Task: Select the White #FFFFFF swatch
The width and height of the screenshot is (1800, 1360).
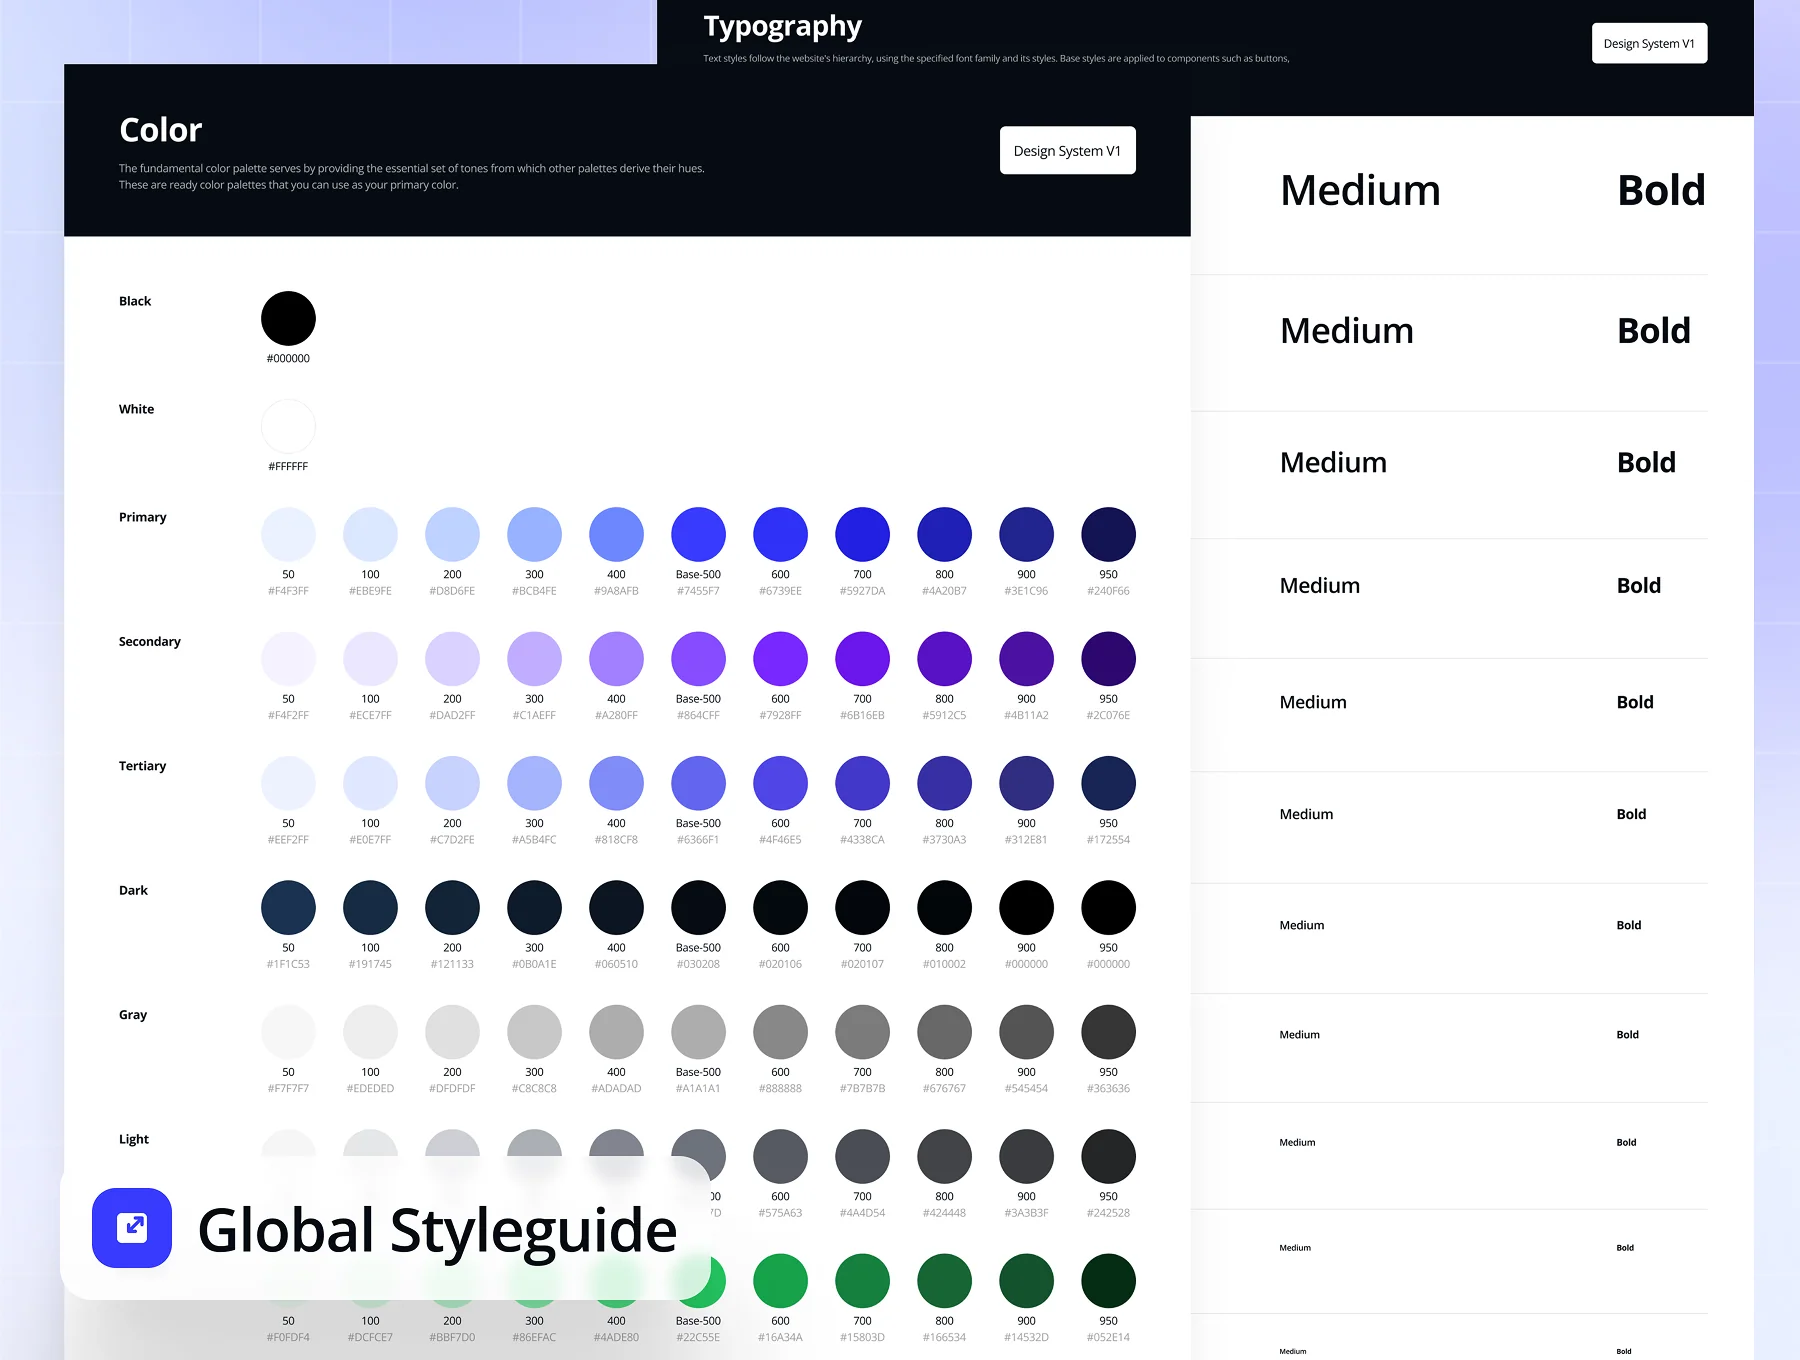Action: 288,427
